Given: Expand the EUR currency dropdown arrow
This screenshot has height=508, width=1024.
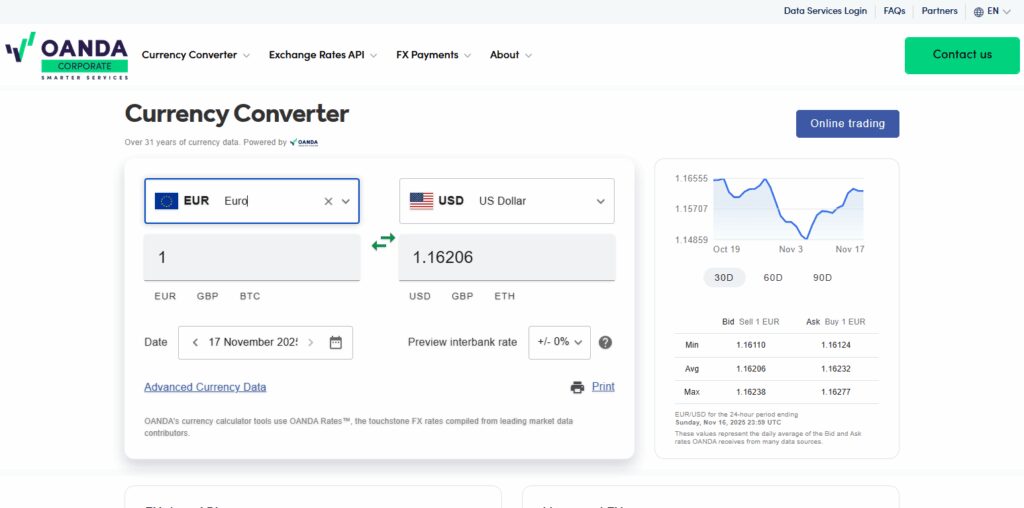Looking at the screenshot, I should [346, 201].
